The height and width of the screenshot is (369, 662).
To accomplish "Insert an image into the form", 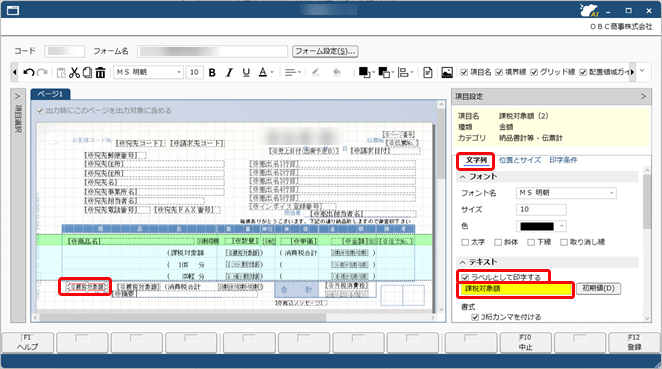I will click(447, 73).
